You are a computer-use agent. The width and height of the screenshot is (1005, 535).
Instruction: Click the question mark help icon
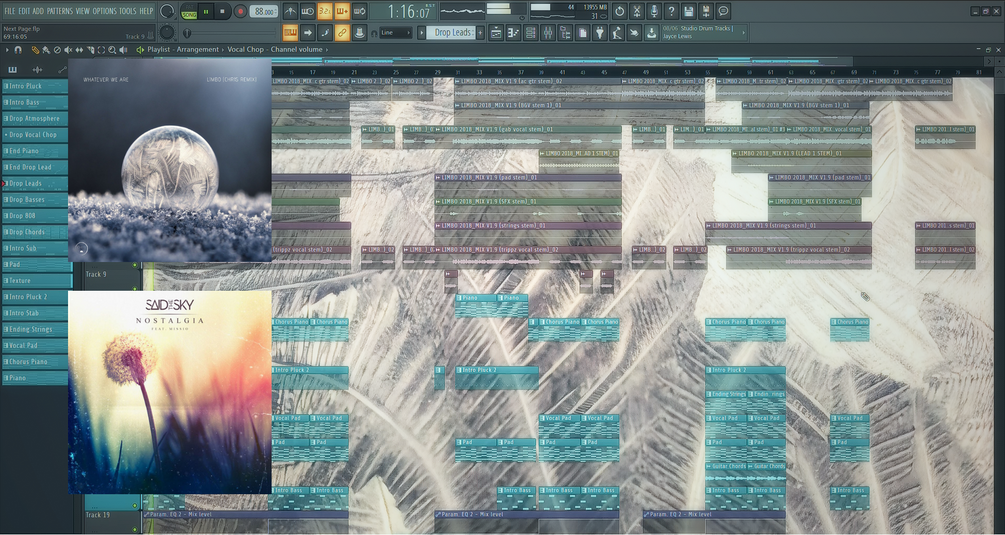pos(671,11)
